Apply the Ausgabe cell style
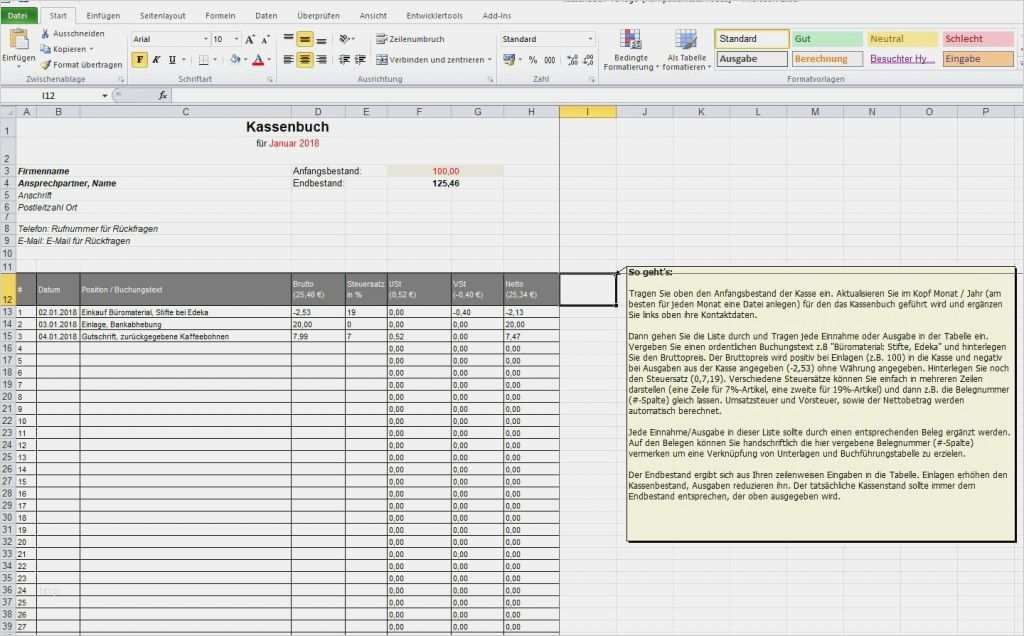This screenshot has height=636, width=1024. click(751, 59)
